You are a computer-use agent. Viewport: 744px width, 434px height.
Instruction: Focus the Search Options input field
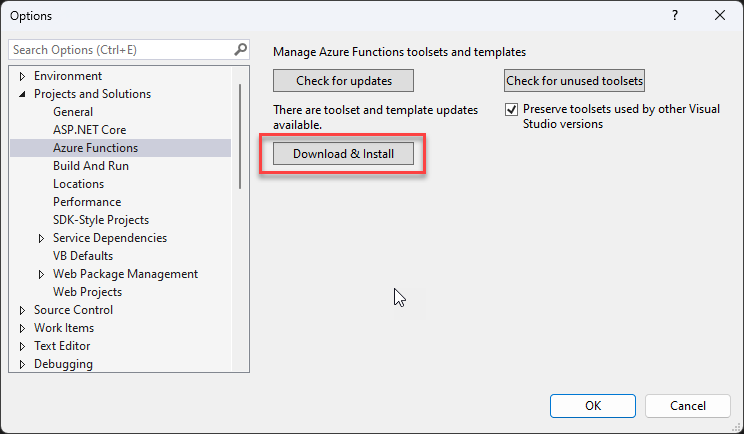[x=120, y=49]
